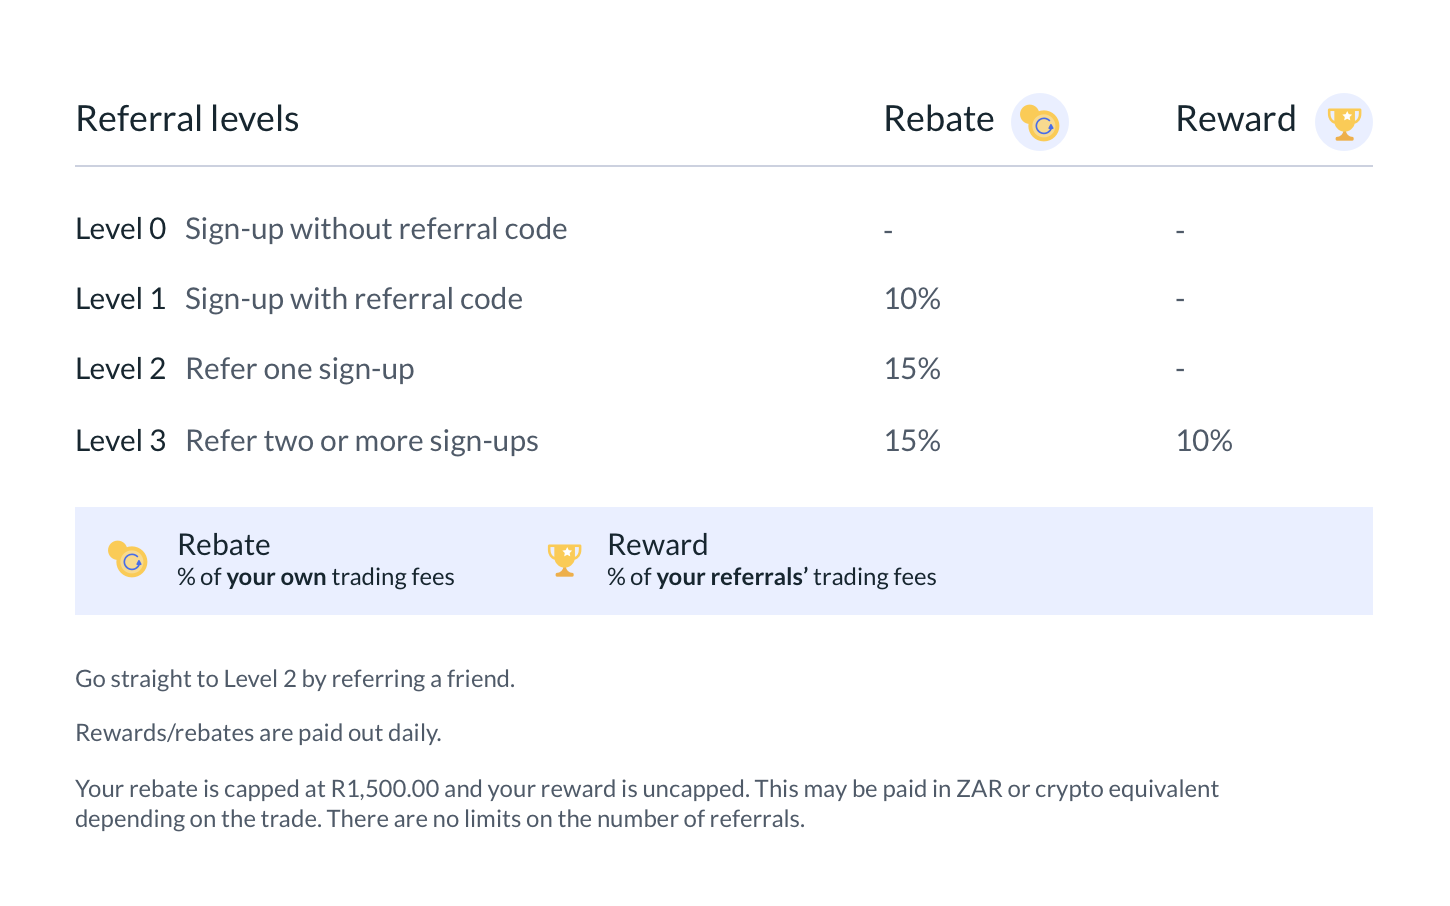Select the Level 3 row label
Viewport: 1450px width, 906px height.
(121, 441)
